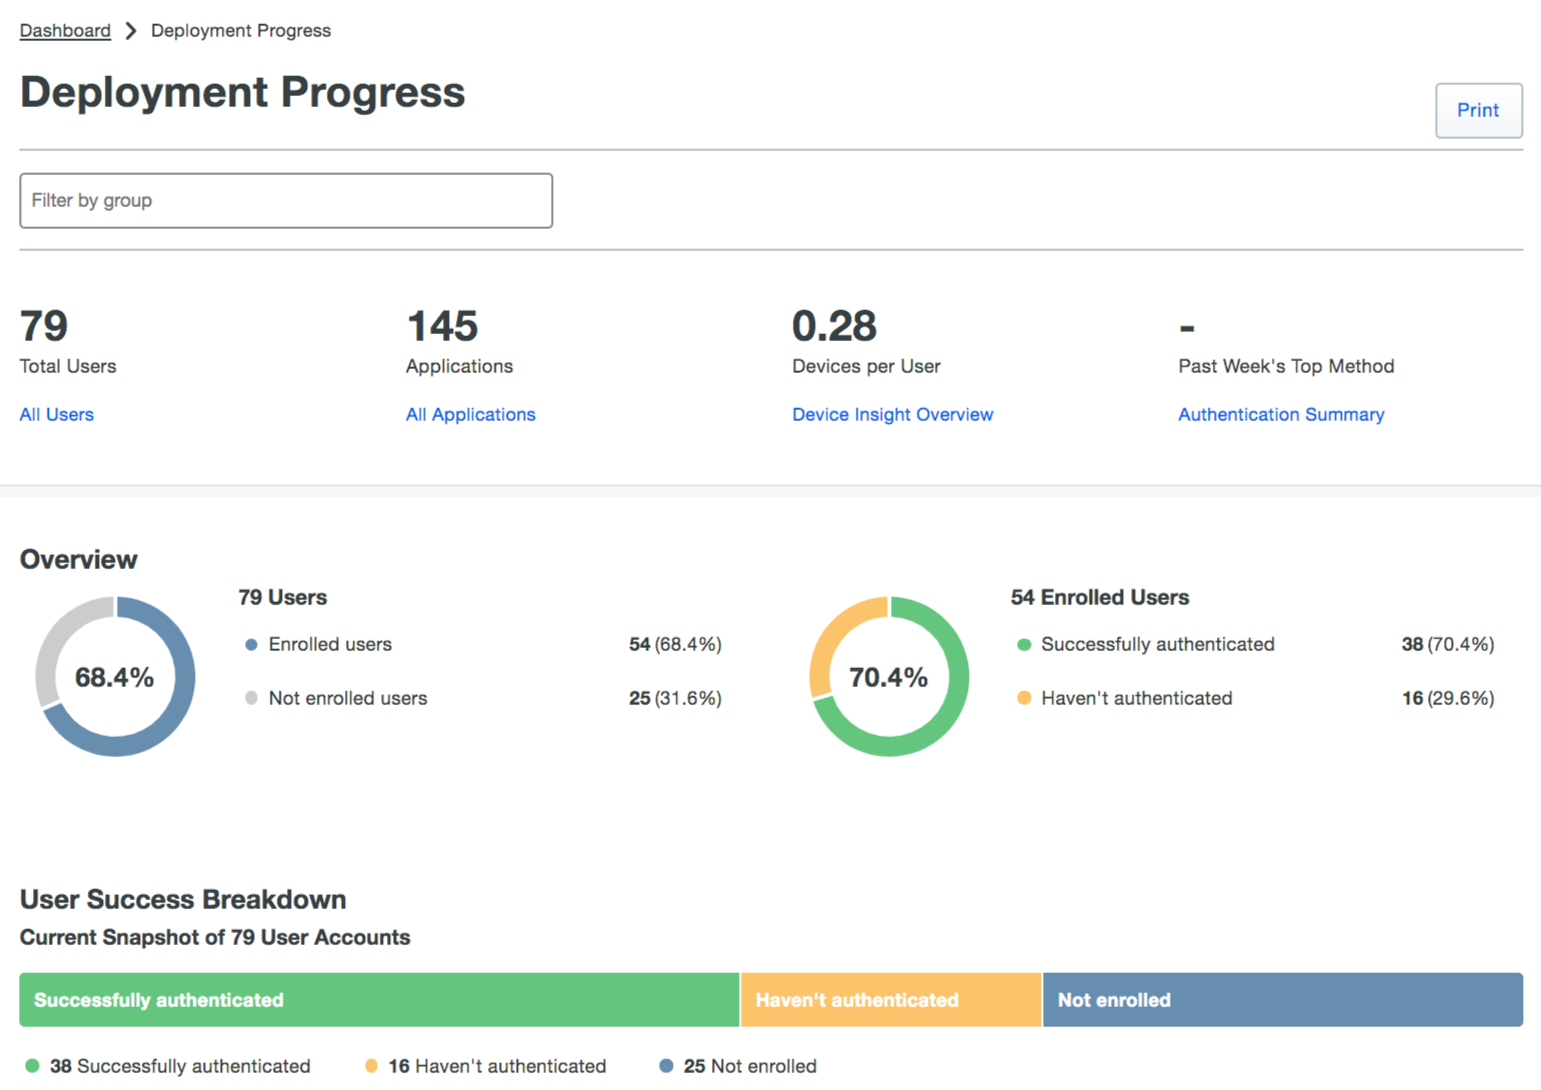This screenshot has width=1541, height=1090.
Task: Click the green Successfully authenticated legend dot
Action: [1024, 645]
